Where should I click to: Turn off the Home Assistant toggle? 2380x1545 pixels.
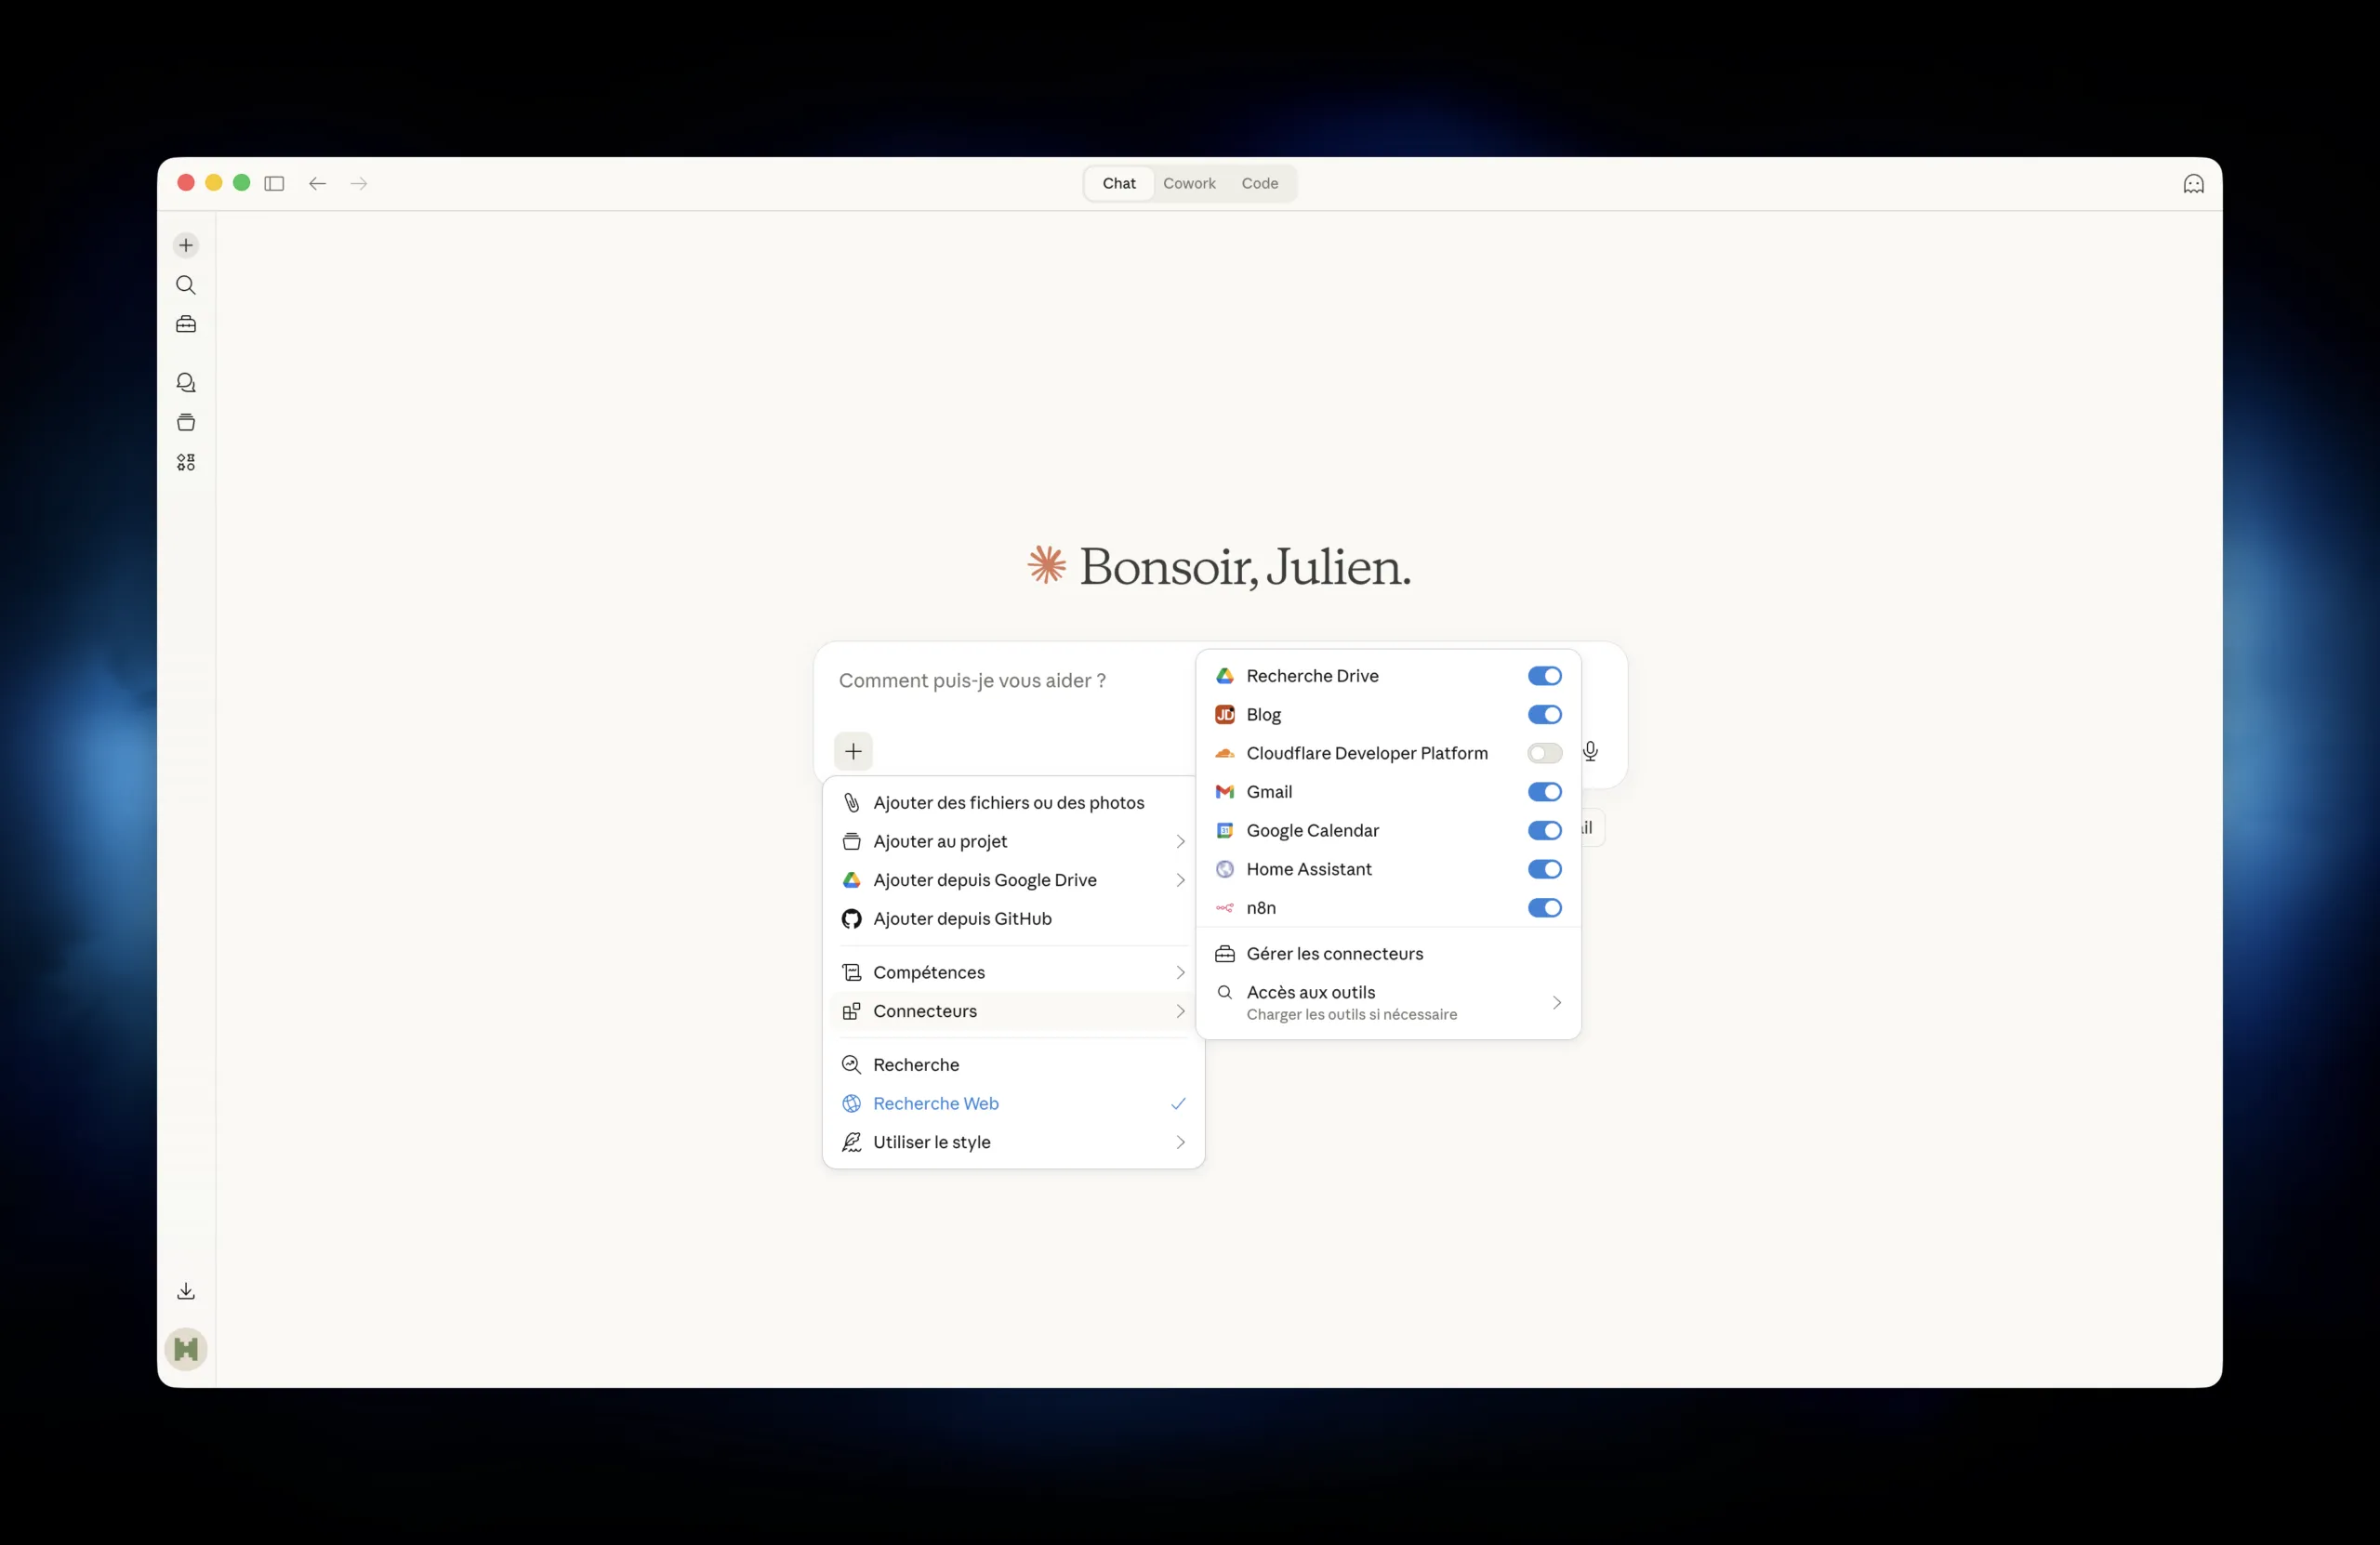pos(1544,869)
